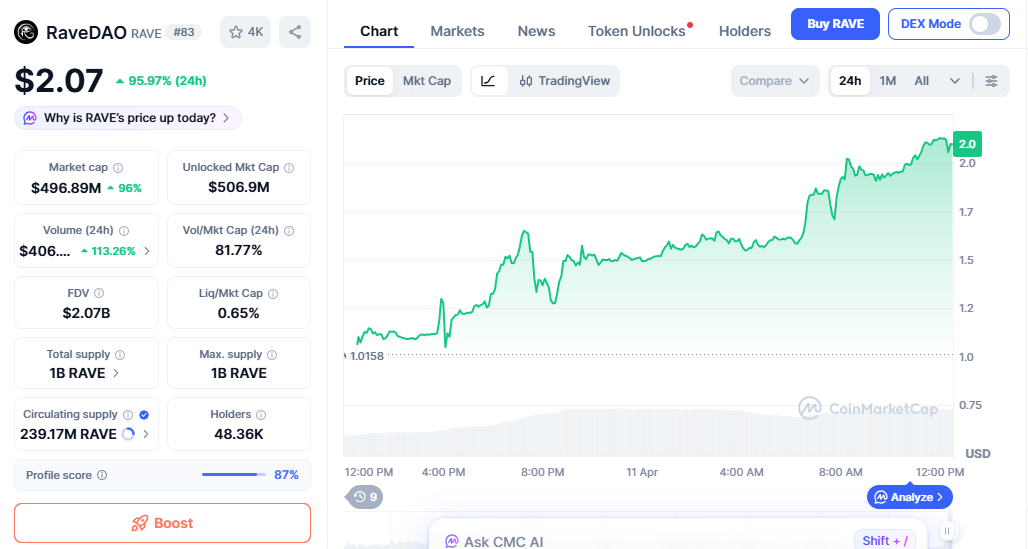Click the Ask CMC AI icon
1028x549 pixels.
tap(452, 542)
